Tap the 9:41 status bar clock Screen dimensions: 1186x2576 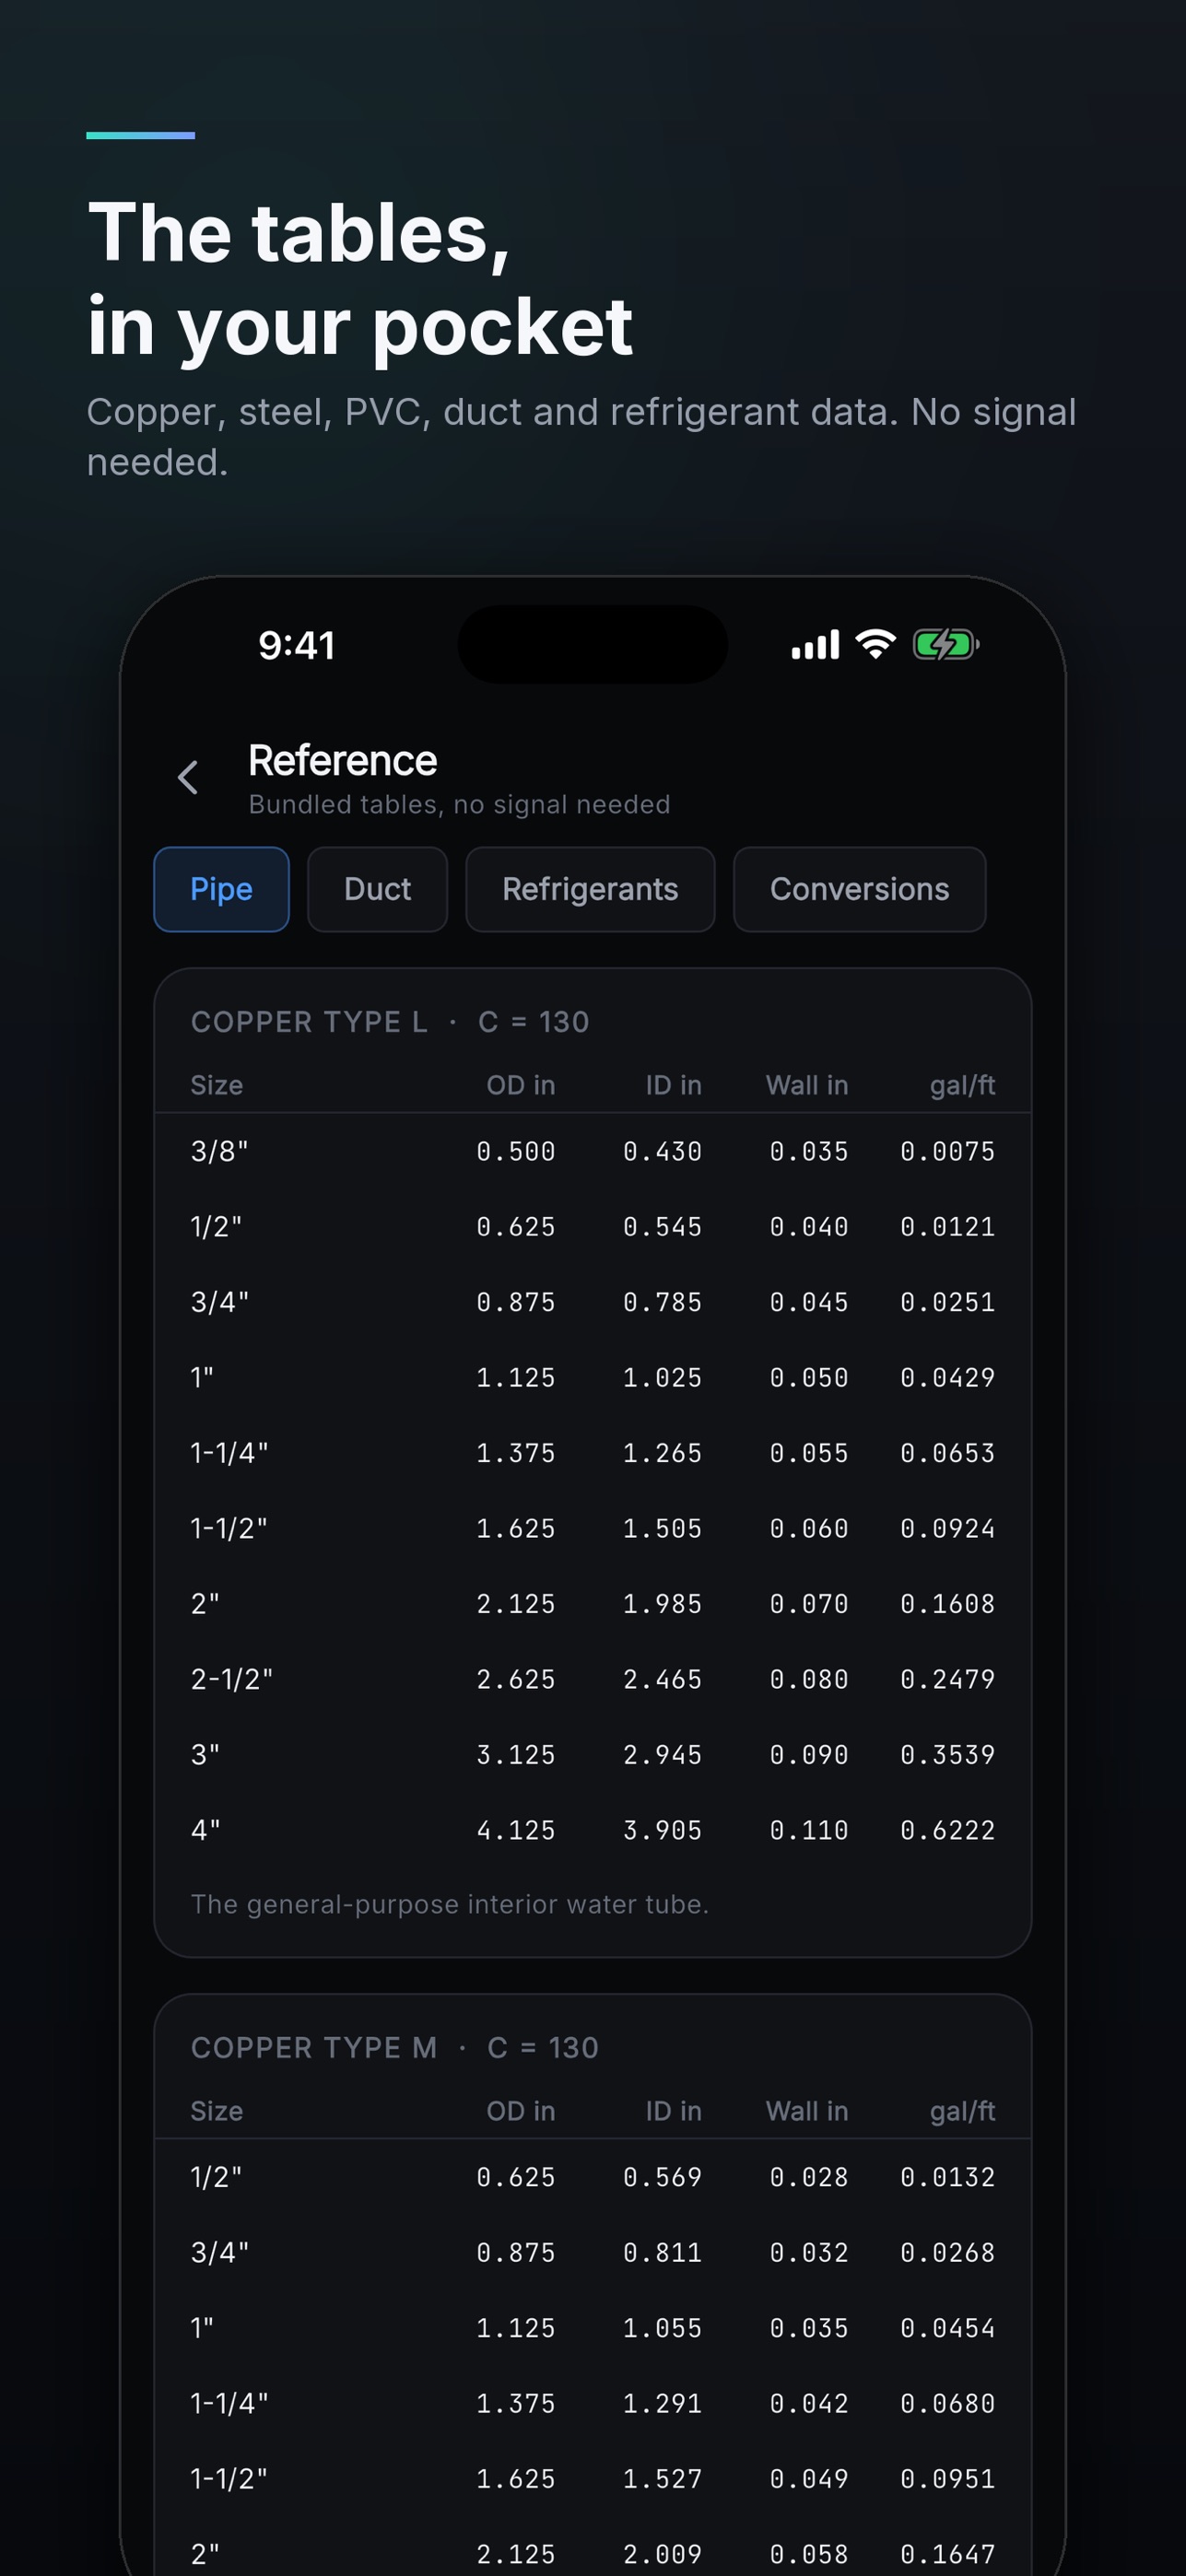tap(296, 645)
